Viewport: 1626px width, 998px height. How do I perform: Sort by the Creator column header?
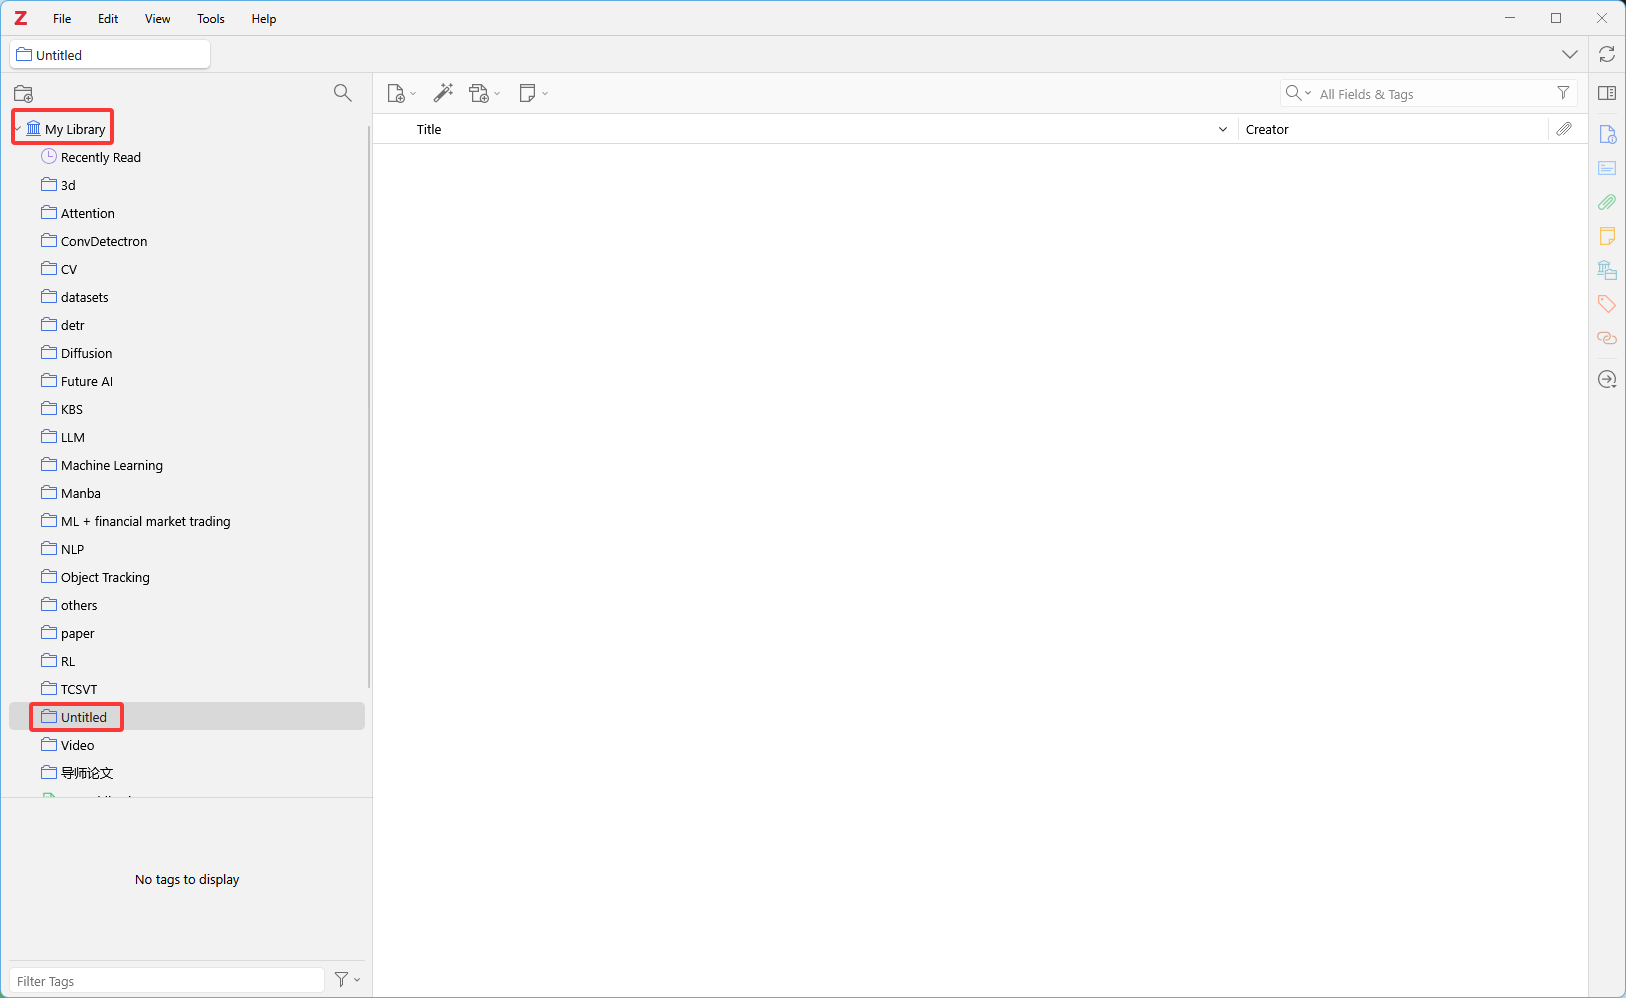(1392, 129)
